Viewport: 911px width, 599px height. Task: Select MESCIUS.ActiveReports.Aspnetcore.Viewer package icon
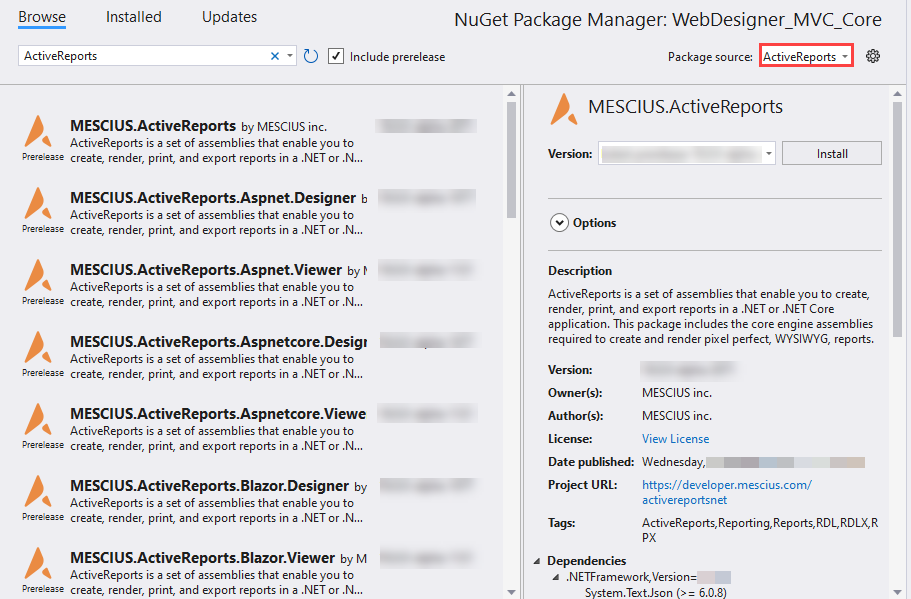pos(38,419)
